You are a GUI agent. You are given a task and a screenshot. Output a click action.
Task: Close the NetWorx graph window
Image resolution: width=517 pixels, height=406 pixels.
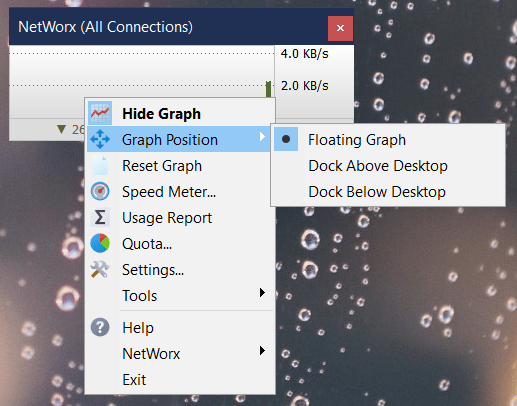click(x=340, y=28)
